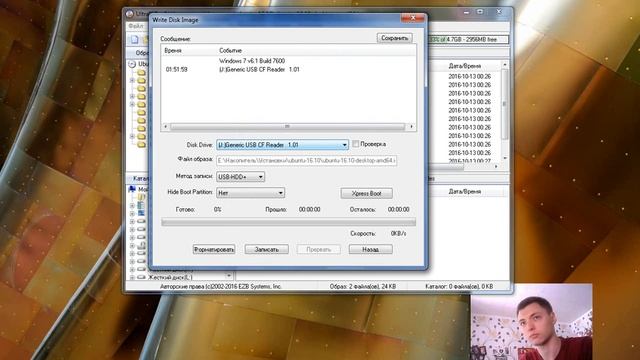
Task: Click the disc capacity bar showing 4.7GB
Action: point(468,40)
